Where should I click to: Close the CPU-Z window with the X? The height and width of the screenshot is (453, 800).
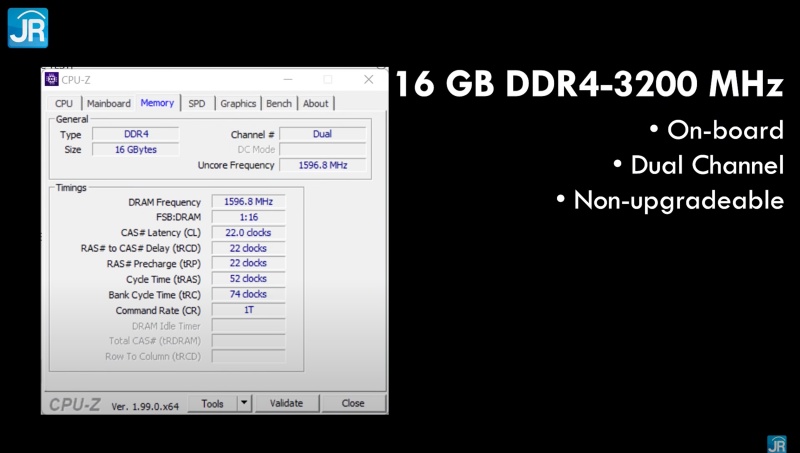click(368, 80)
